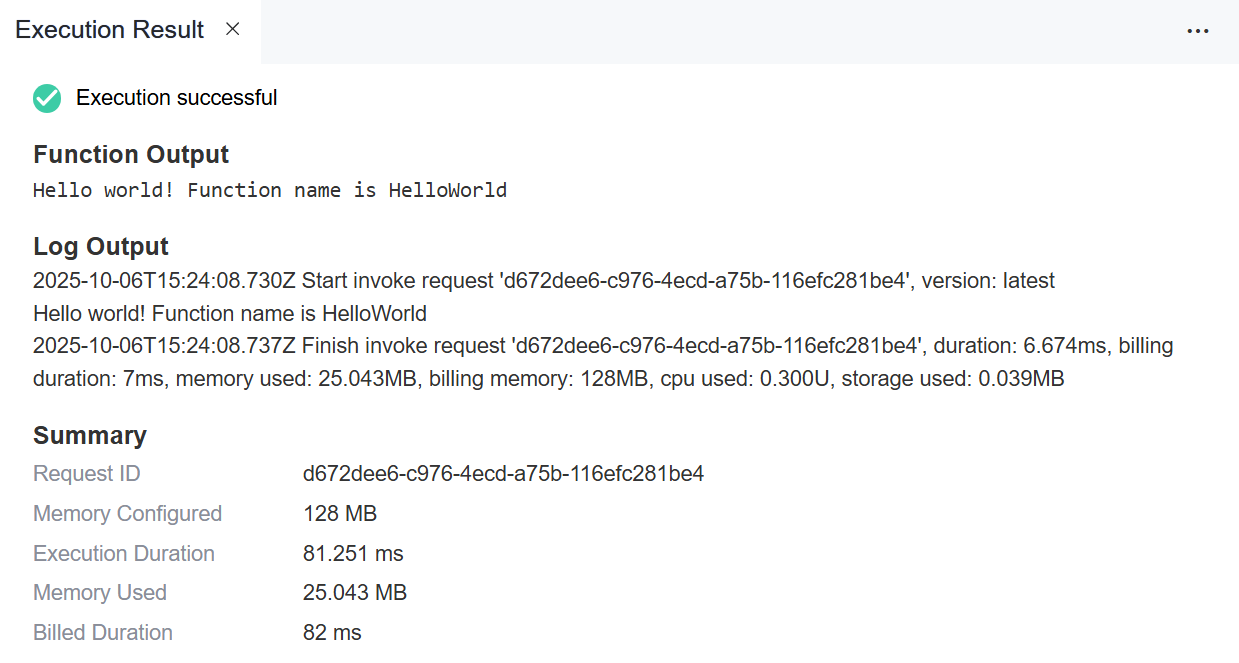Screen dimensions: 1239x663
Task: Click the Summary heading
Action: (90, 436)
